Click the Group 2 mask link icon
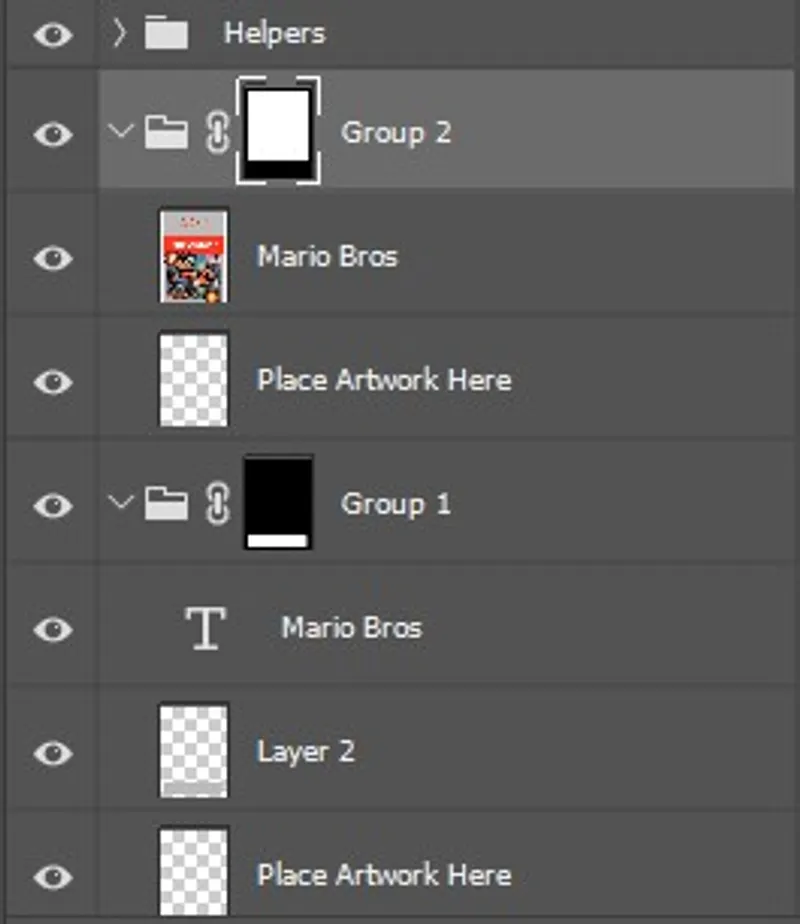 pos(217,132)
